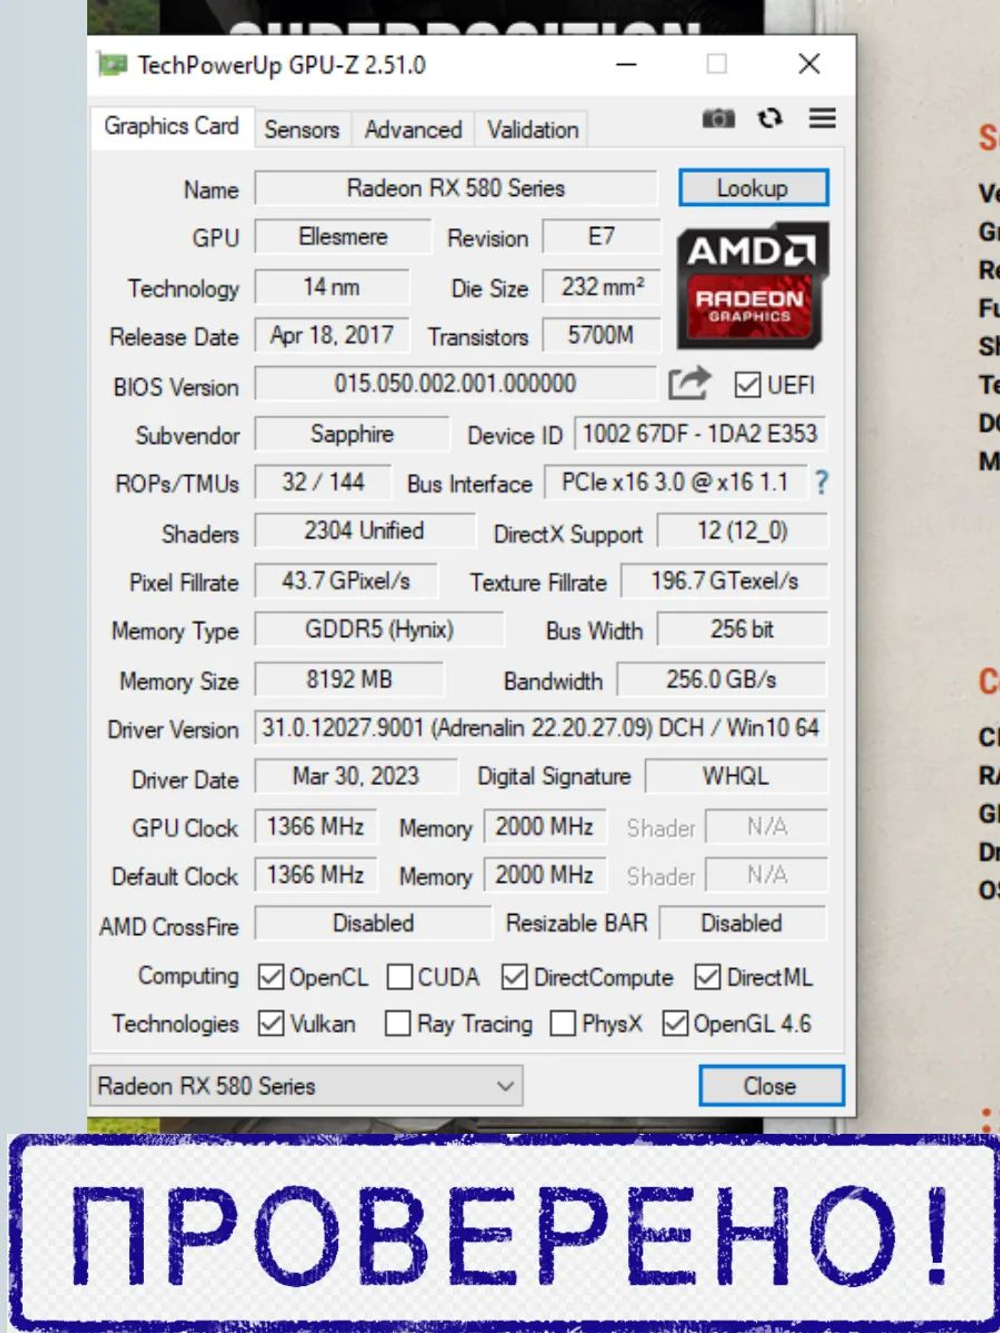Open the Radeon RX 580 Series GPU dropdown
1000x1333 pixels.
coord(306,1086)
